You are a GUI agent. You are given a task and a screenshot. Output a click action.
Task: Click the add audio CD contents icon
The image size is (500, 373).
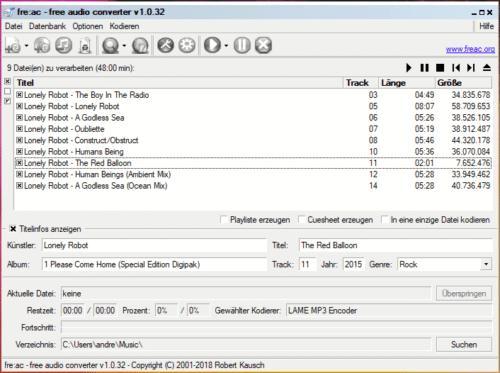[x=42, y=45]
